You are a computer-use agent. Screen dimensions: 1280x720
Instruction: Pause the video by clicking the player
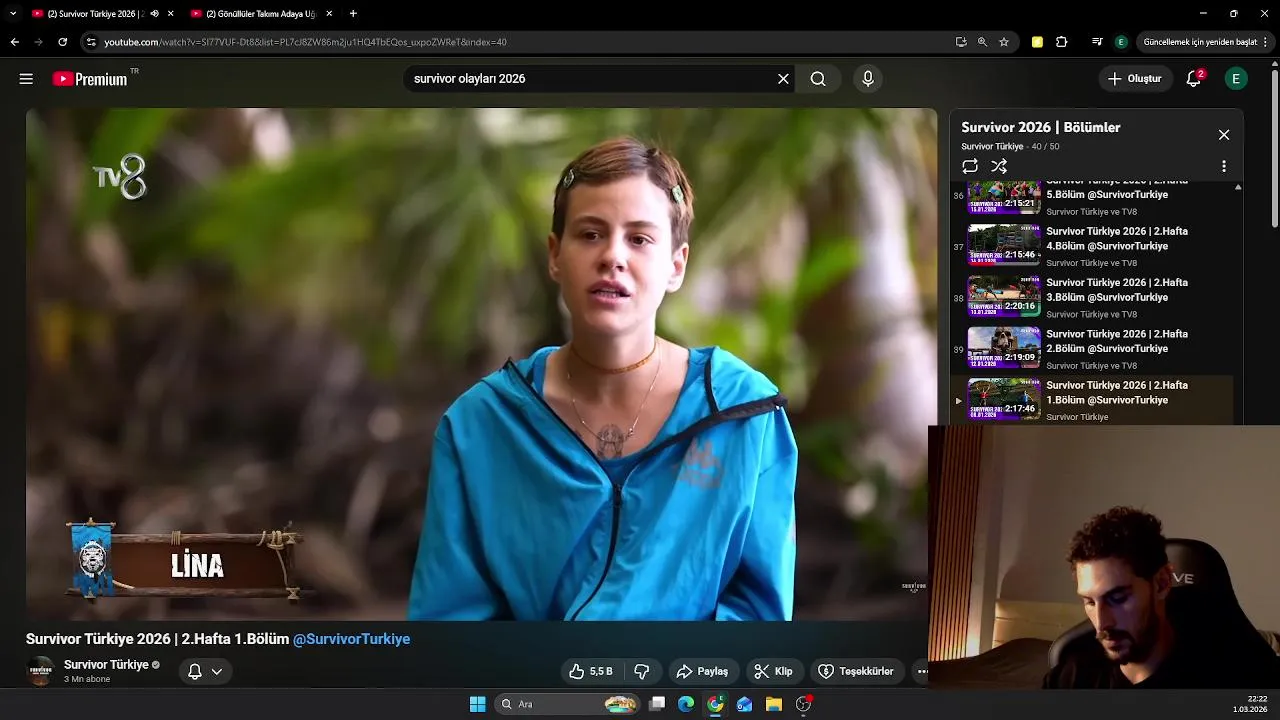point(481,364)
